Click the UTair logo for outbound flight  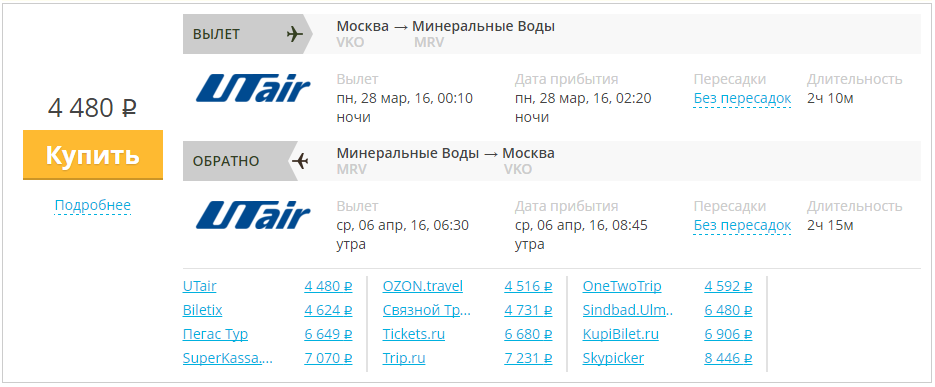tap(253, 89)
